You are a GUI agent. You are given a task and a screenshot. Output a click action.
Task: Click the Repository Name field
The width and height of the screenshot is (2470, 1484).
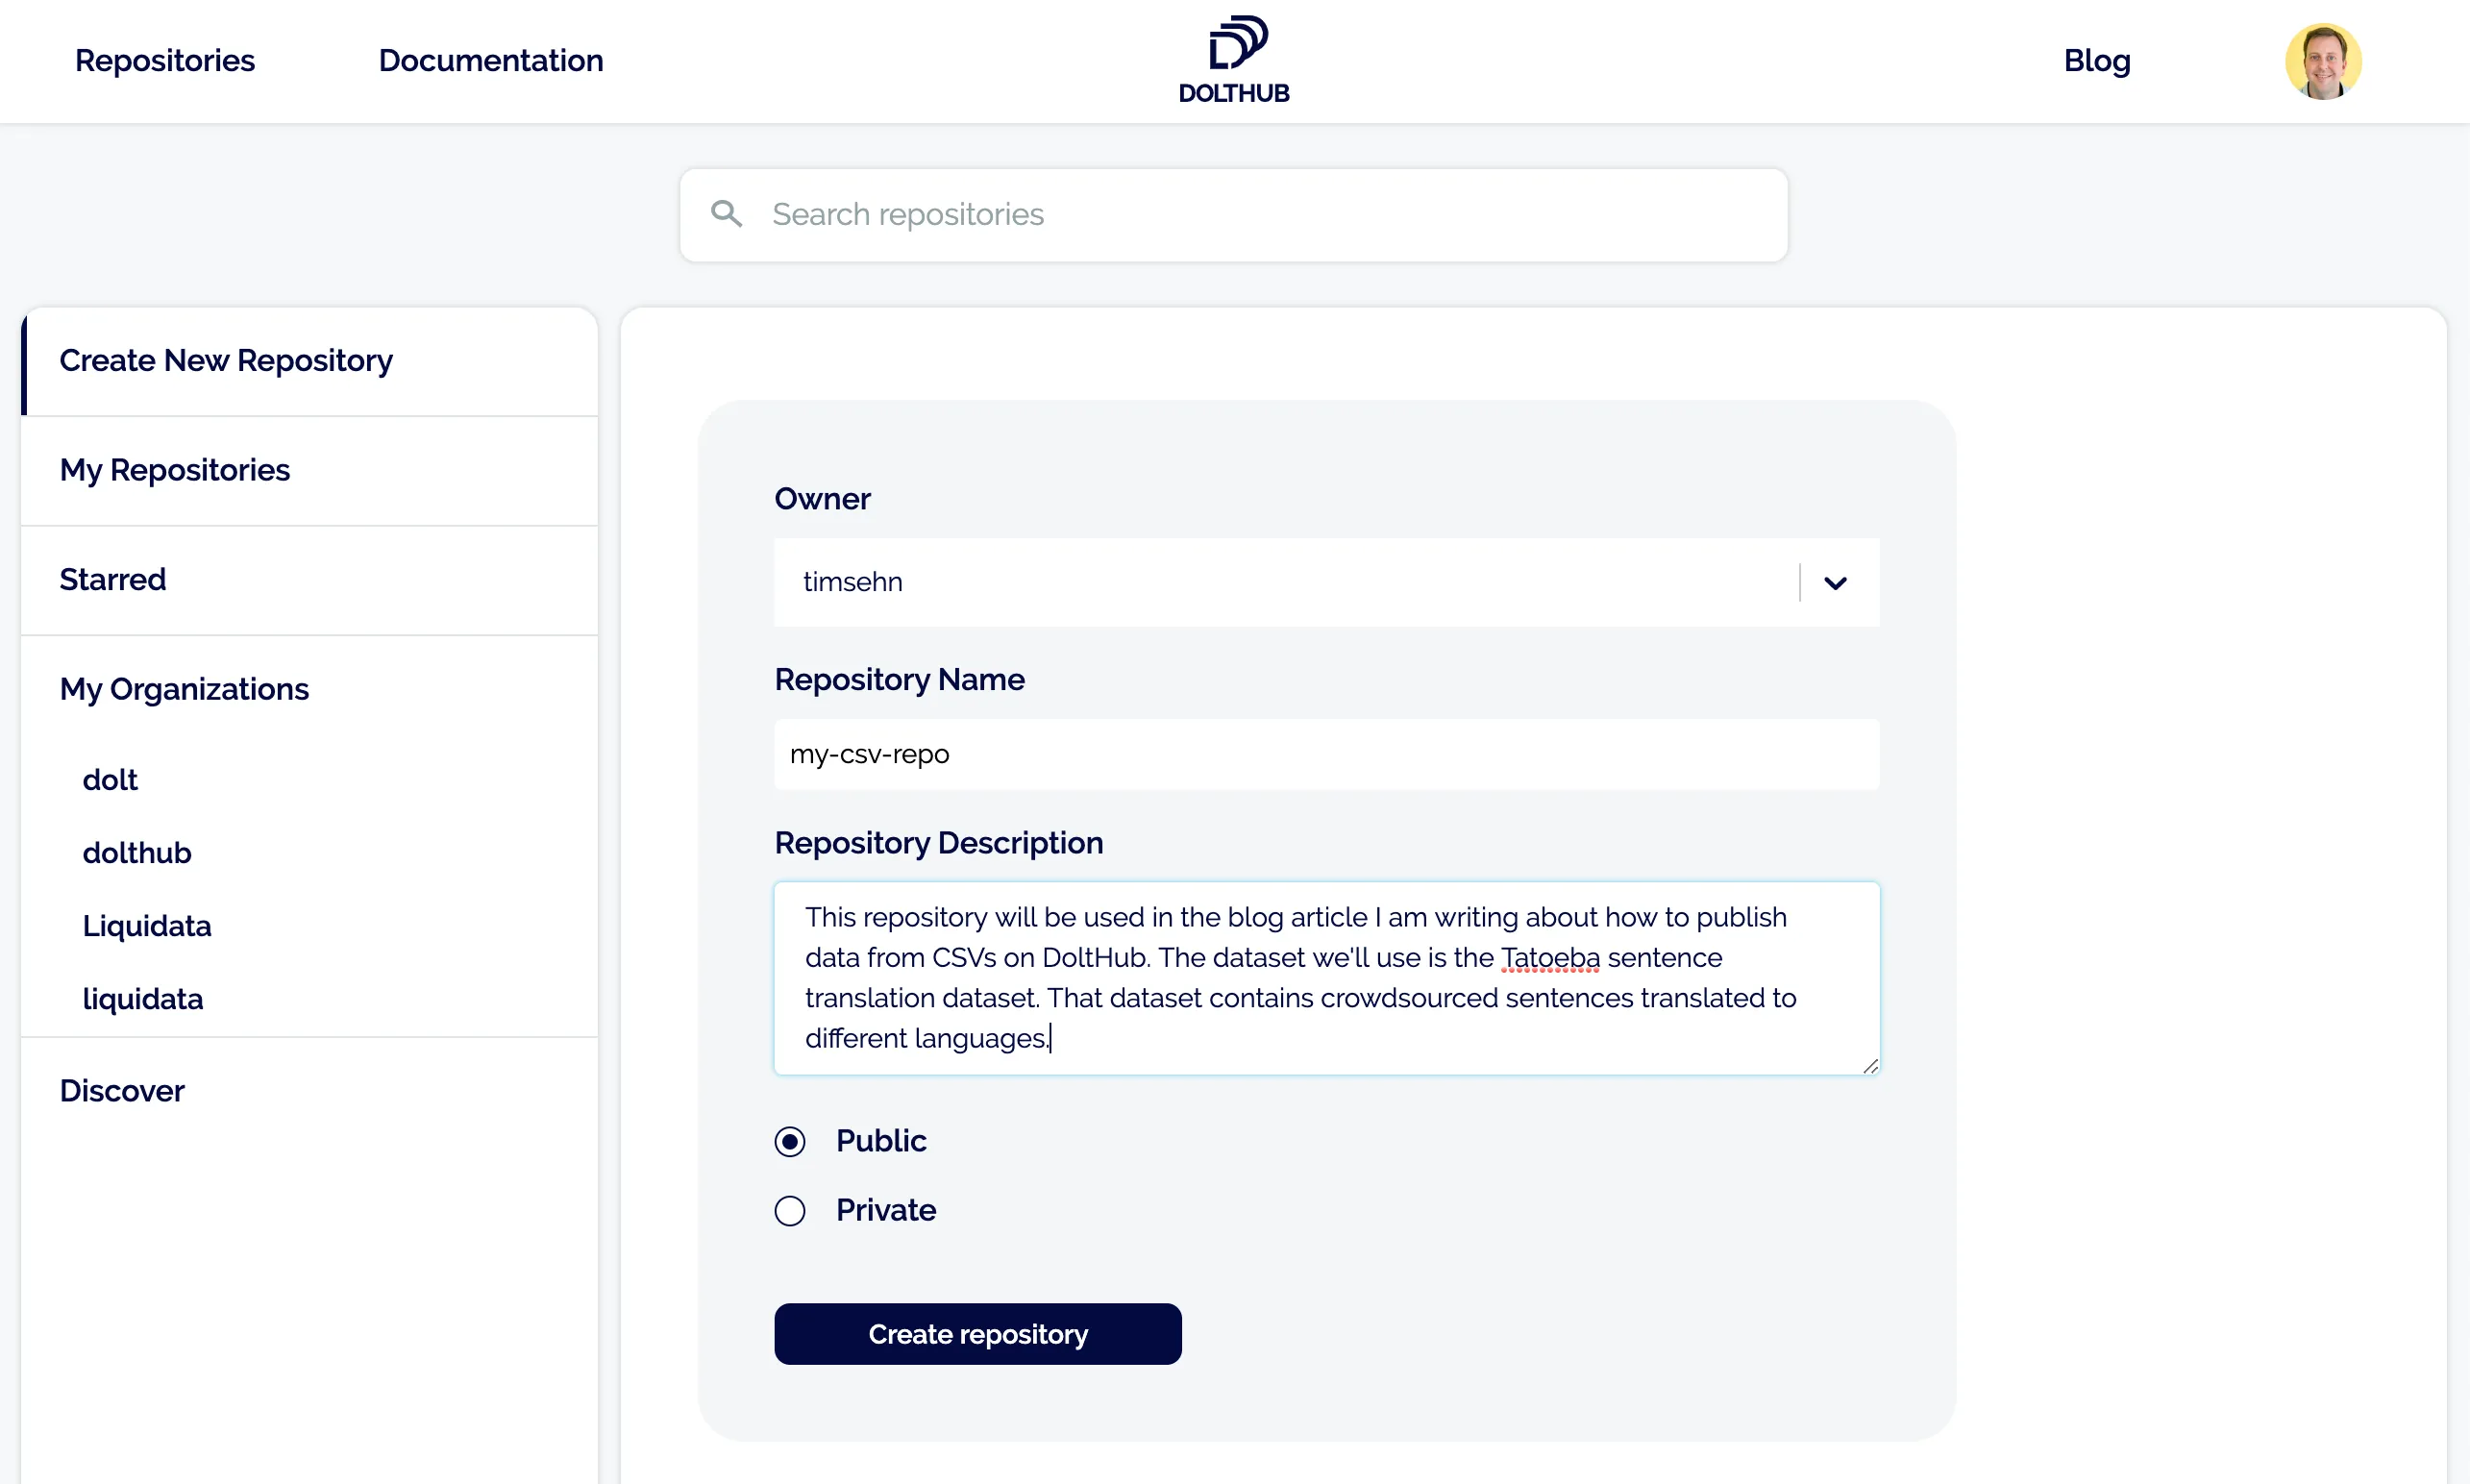coord(1326,754)
